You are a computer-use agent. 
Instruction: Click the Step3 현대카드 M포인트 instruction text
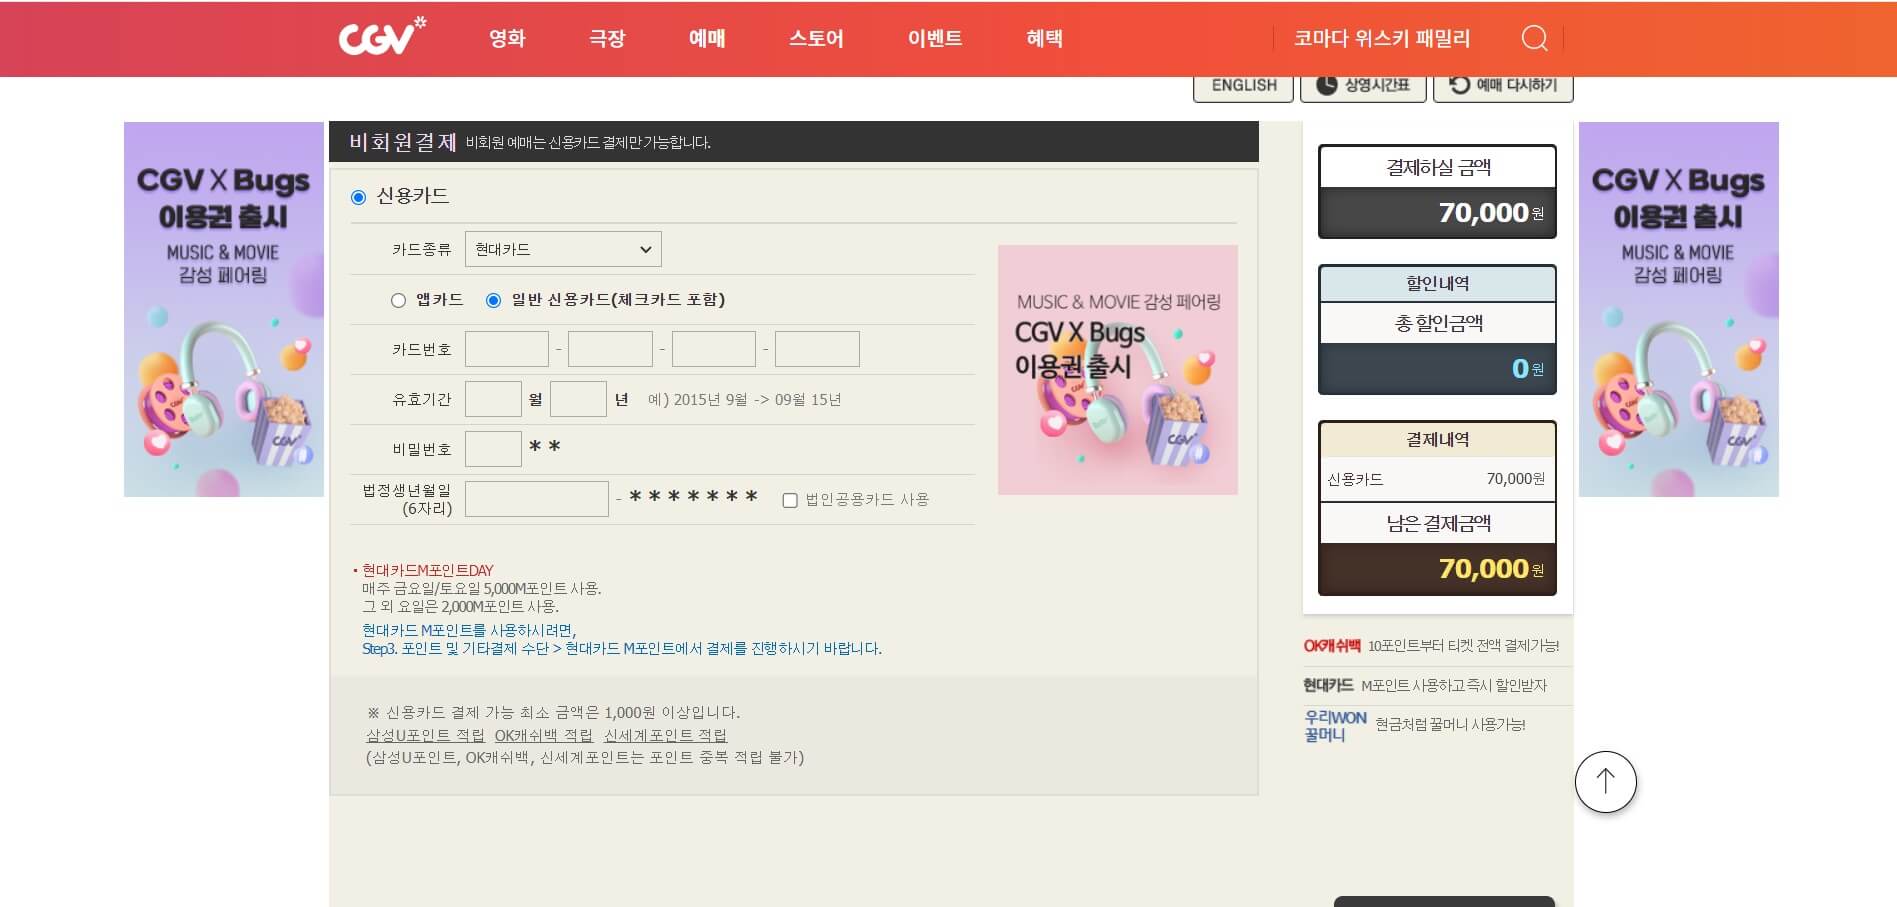coord(622,649)
